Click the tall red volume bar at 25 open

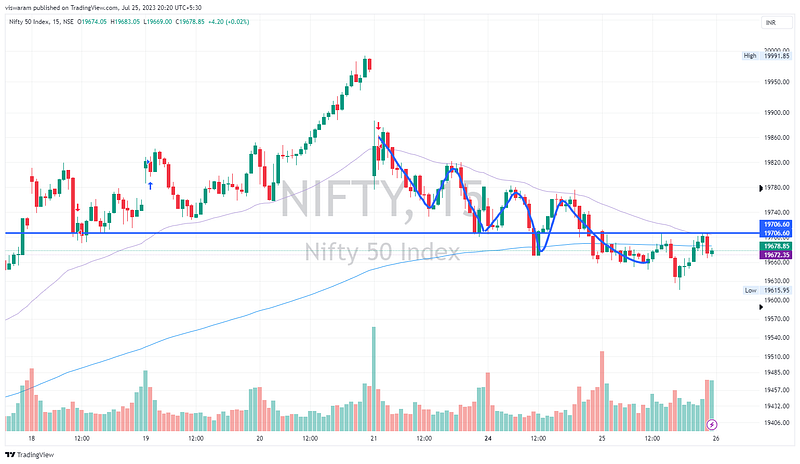click(602, 391)
